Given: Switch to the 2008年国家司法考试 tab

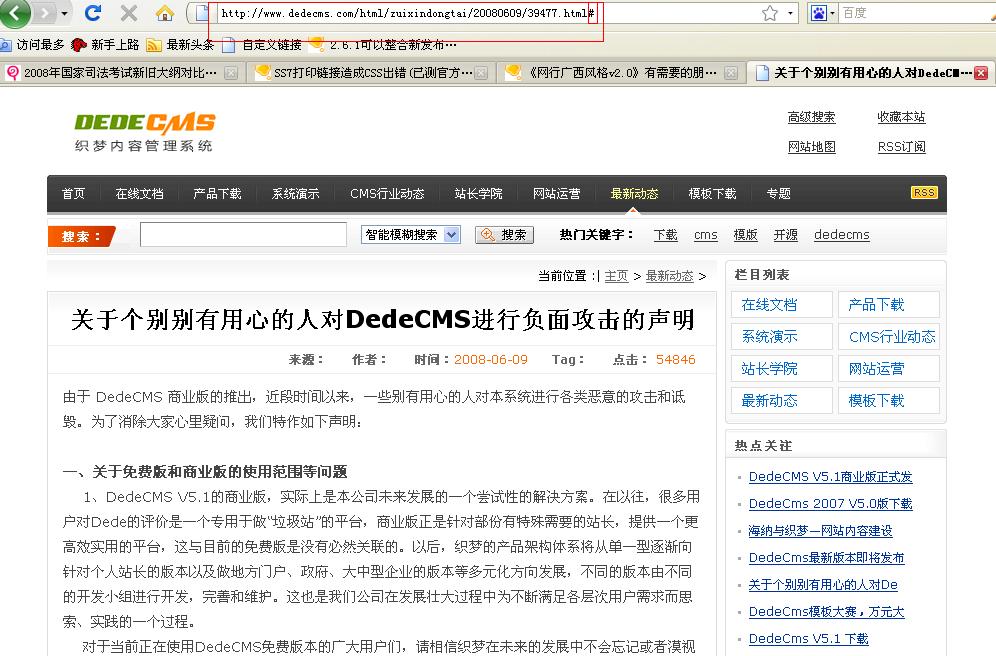Looking at the screenshot, I should coord(121,73).
